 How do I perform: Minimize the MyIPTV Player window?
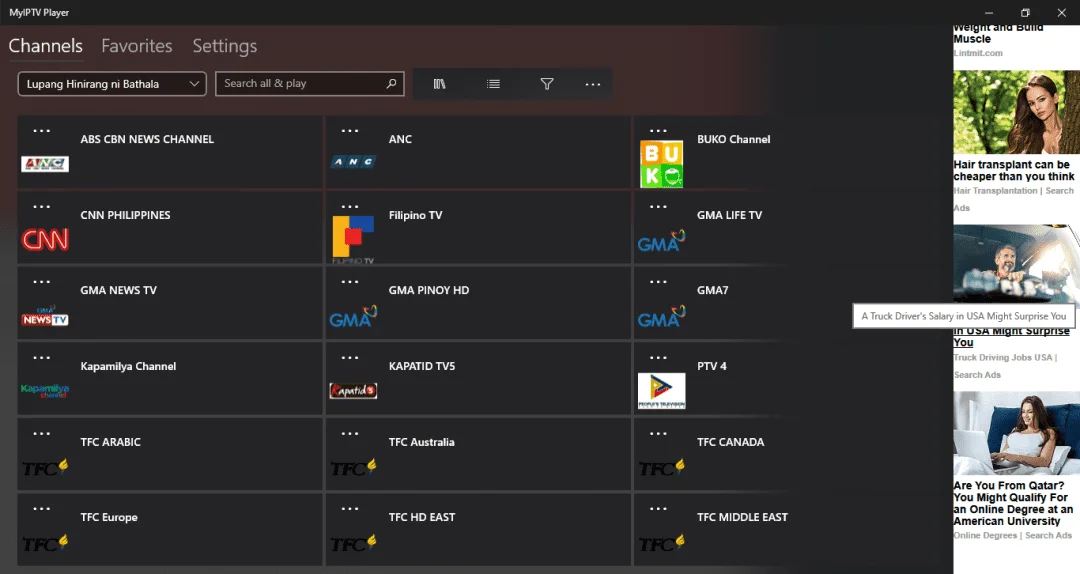click(x=989, y=12)
